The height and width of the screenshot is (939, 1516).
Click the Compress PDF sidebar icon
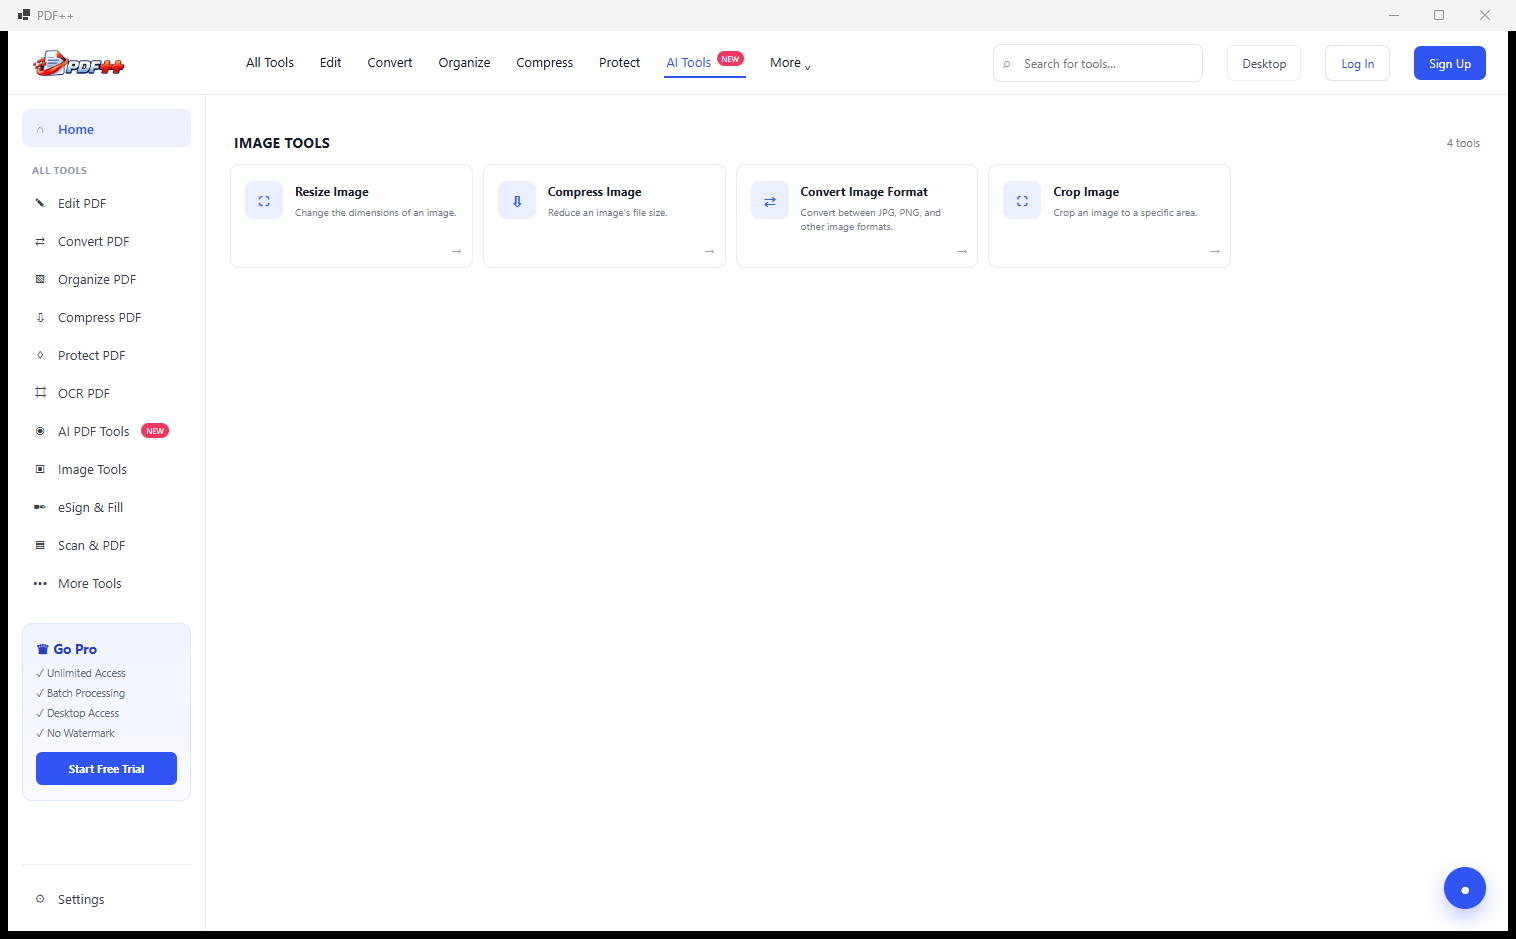[x=40, y=317]
